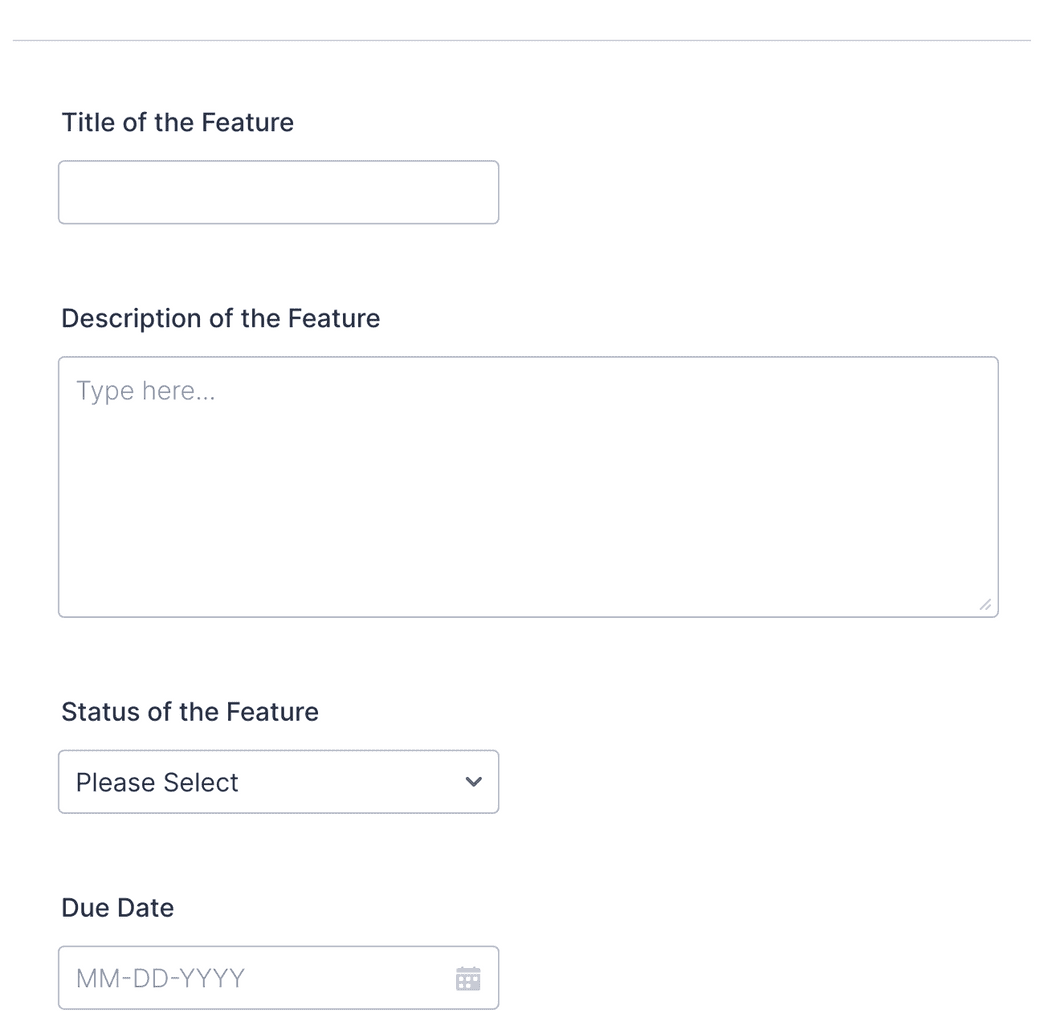1044x1011 pixels.
Task: Click the Description of the Feature label
Action: [x=220, y=318]
